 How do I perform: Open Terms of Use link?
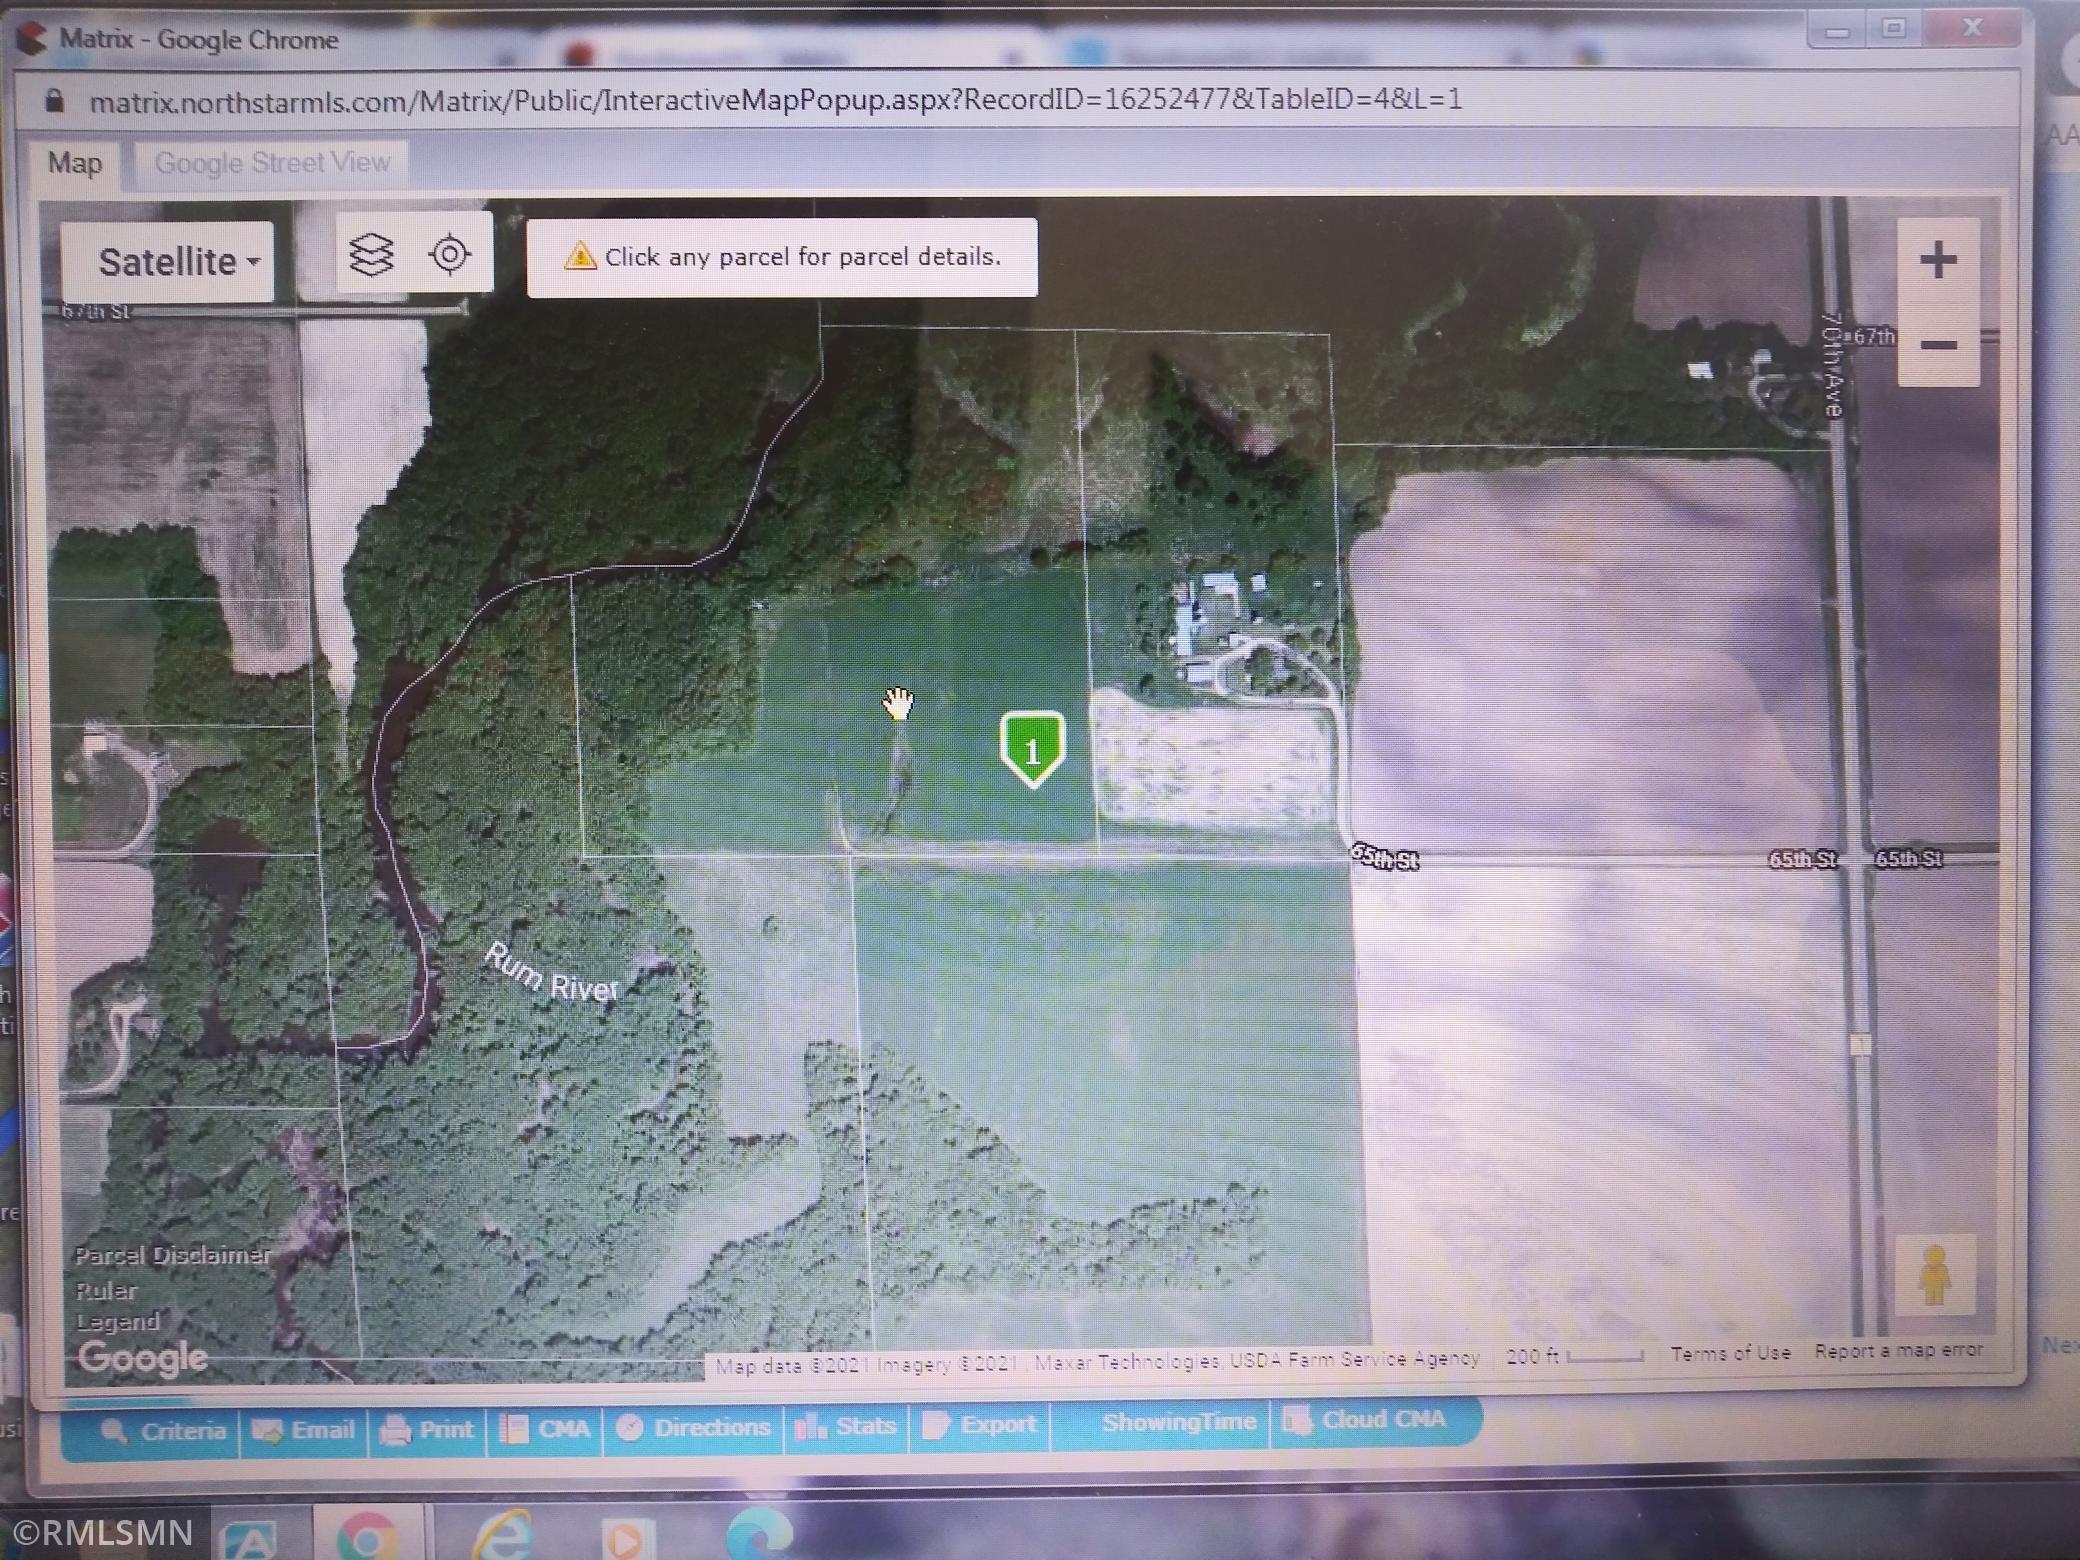1730,1353
